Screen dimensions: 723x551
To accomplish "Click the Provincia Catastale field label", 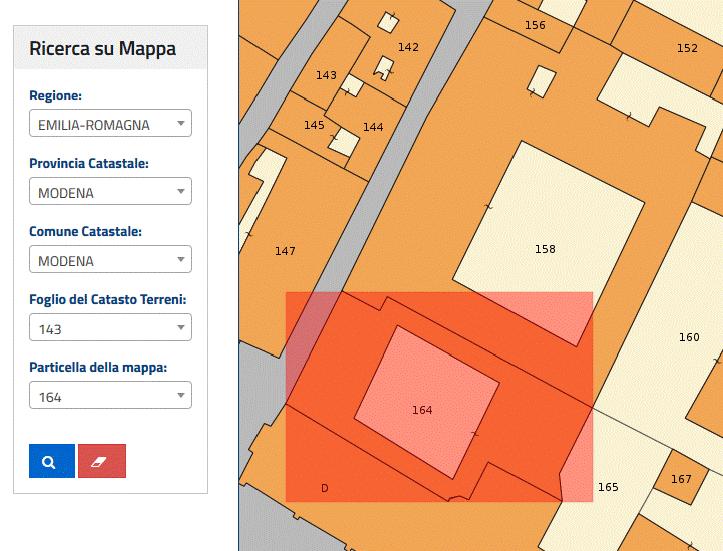I will (x=89, y=163).
